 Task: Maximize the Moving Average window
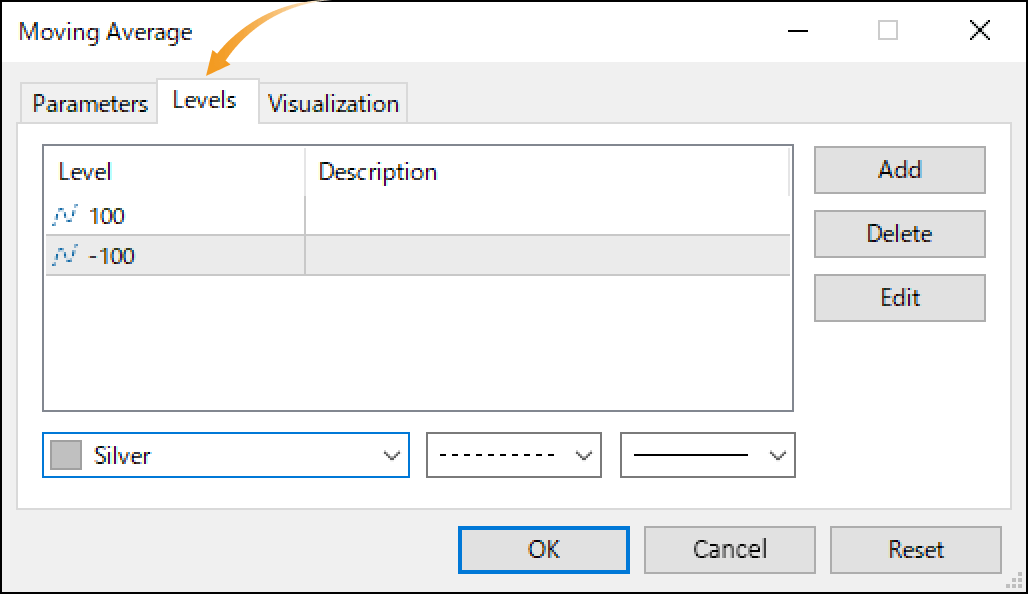coord(888,30)
